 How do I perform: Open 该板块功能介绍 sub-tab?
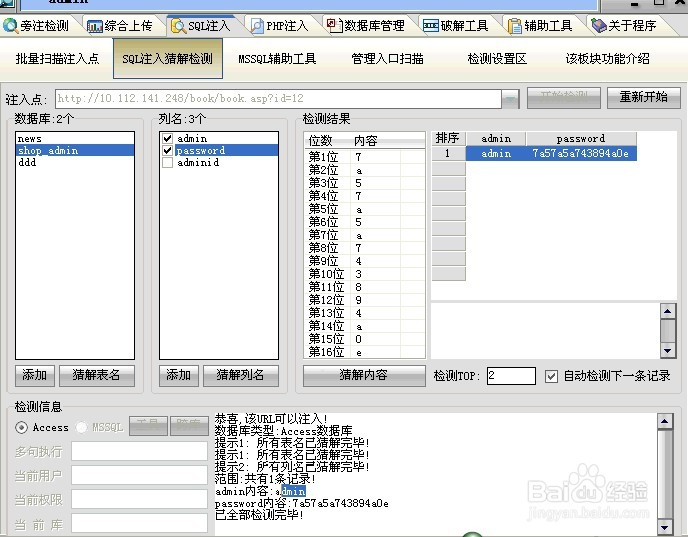click(608, 59)
